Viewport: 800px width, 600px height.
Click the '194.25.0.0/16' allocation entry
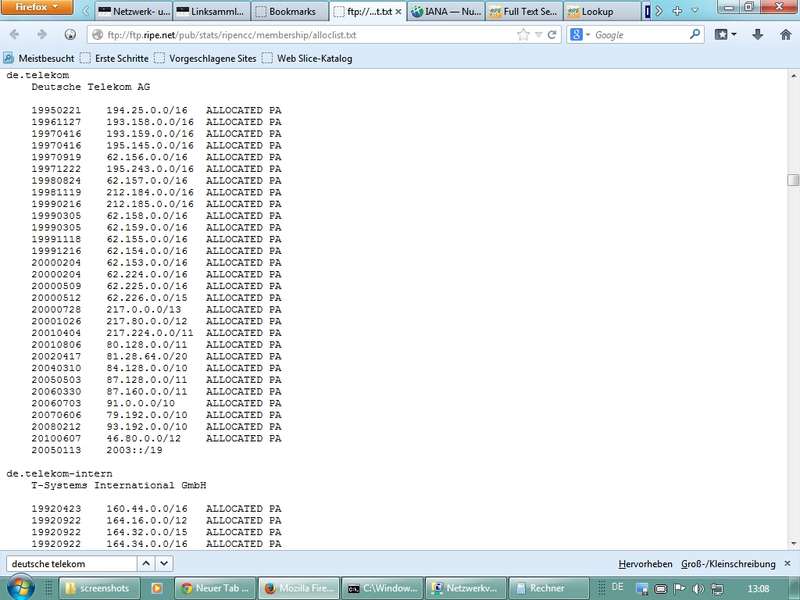coord(147,110)
